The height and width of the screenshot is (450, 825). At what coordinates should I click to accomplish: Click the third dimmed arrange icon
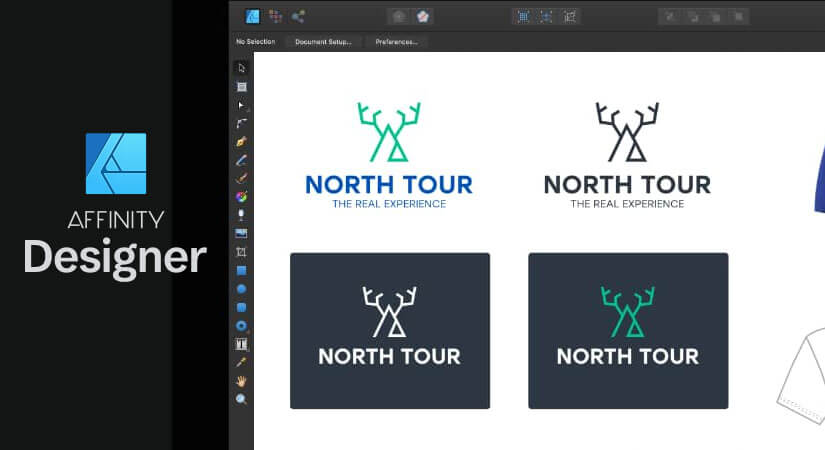pos(716,17)
